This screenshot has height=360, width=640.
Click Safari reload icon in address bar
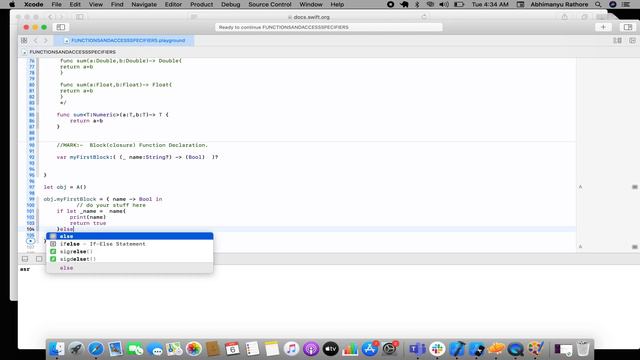pos(424,17)
